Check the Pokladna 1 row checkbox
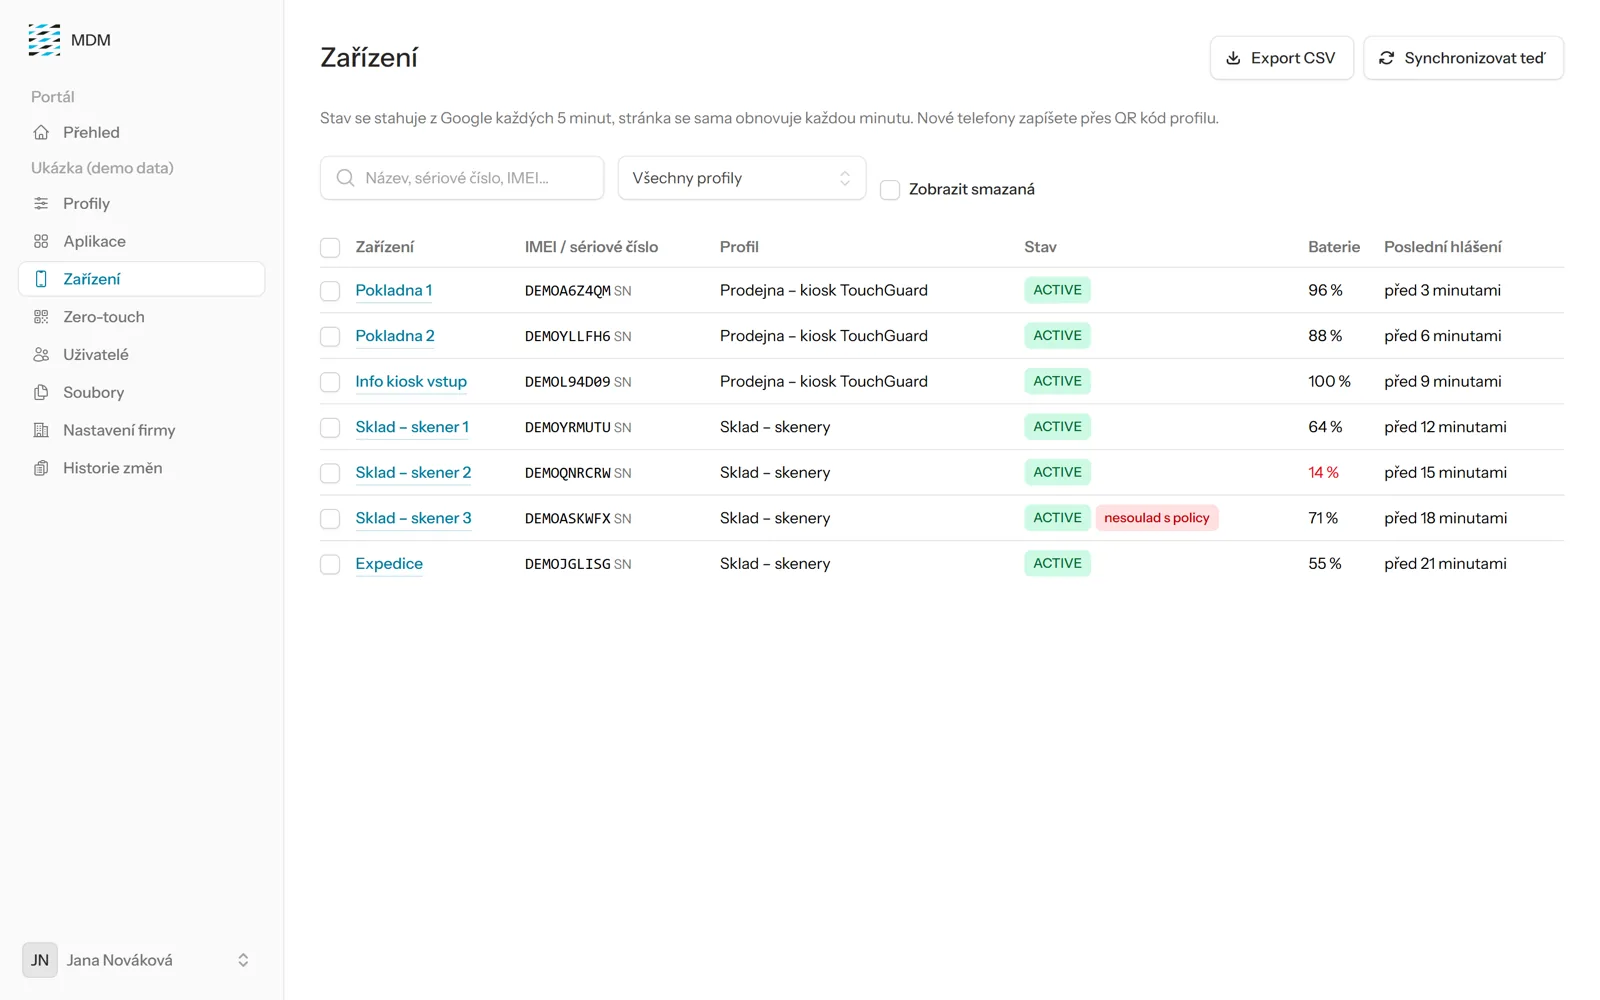 330,291
